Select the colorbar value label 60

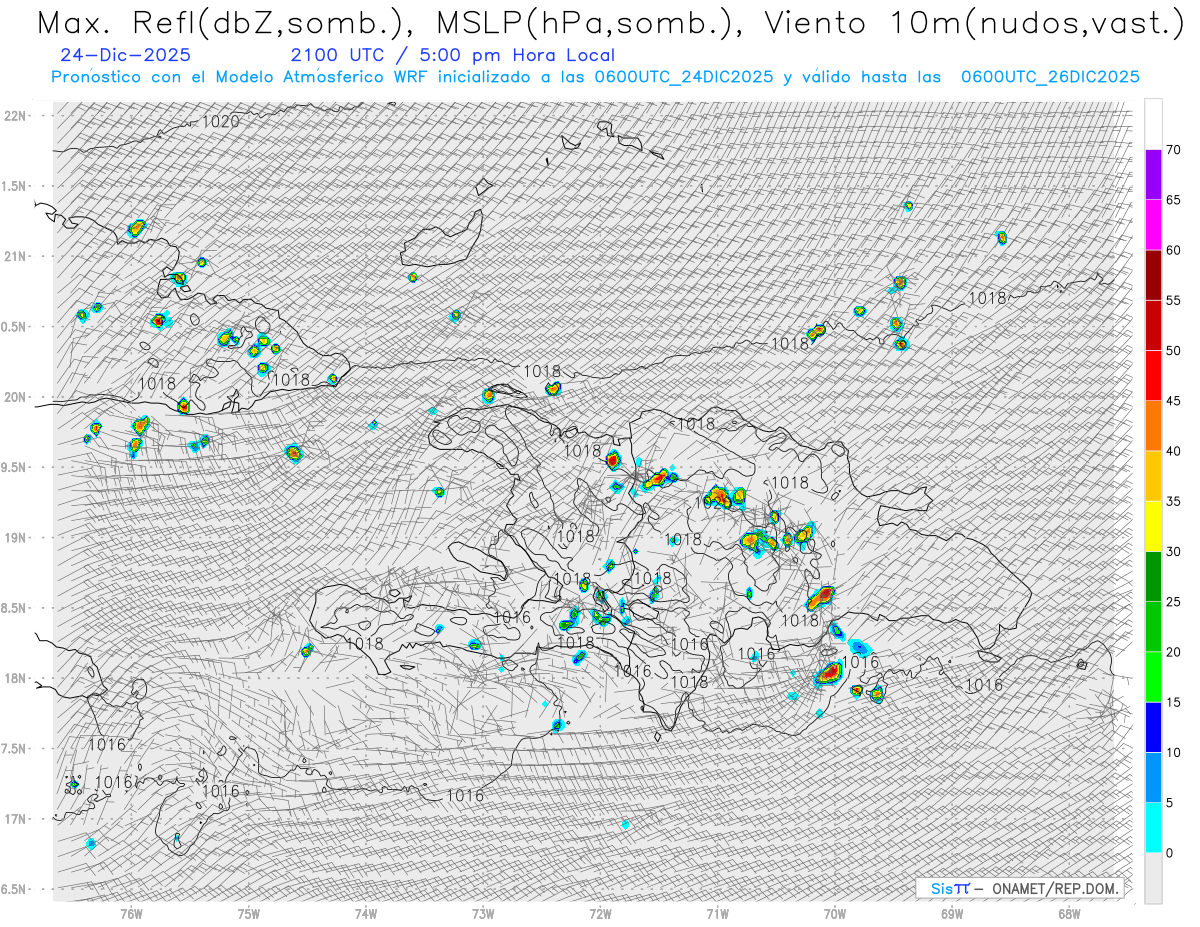(1173, 250)
